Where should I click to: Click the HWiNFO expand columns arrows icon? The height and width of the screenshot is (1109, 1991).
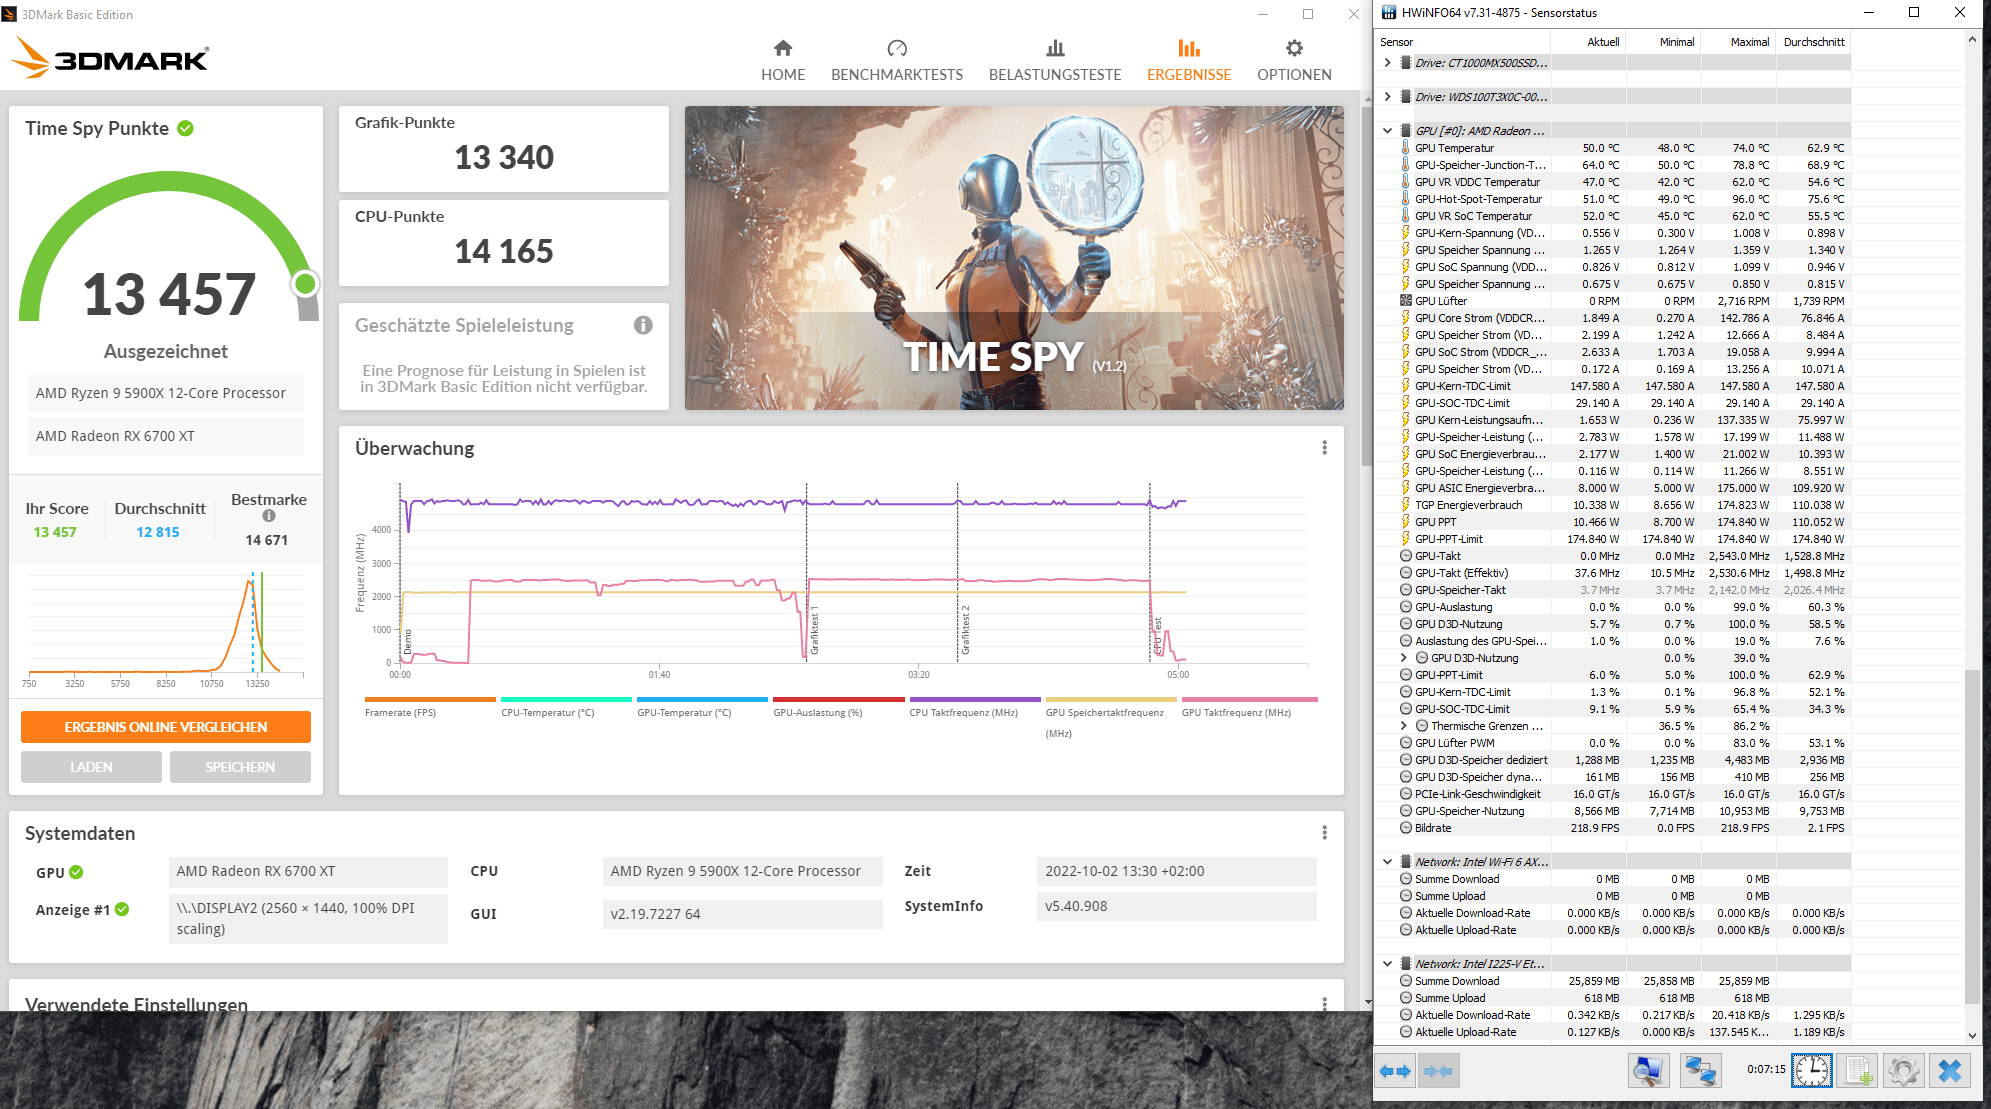coord(1395,1071)
